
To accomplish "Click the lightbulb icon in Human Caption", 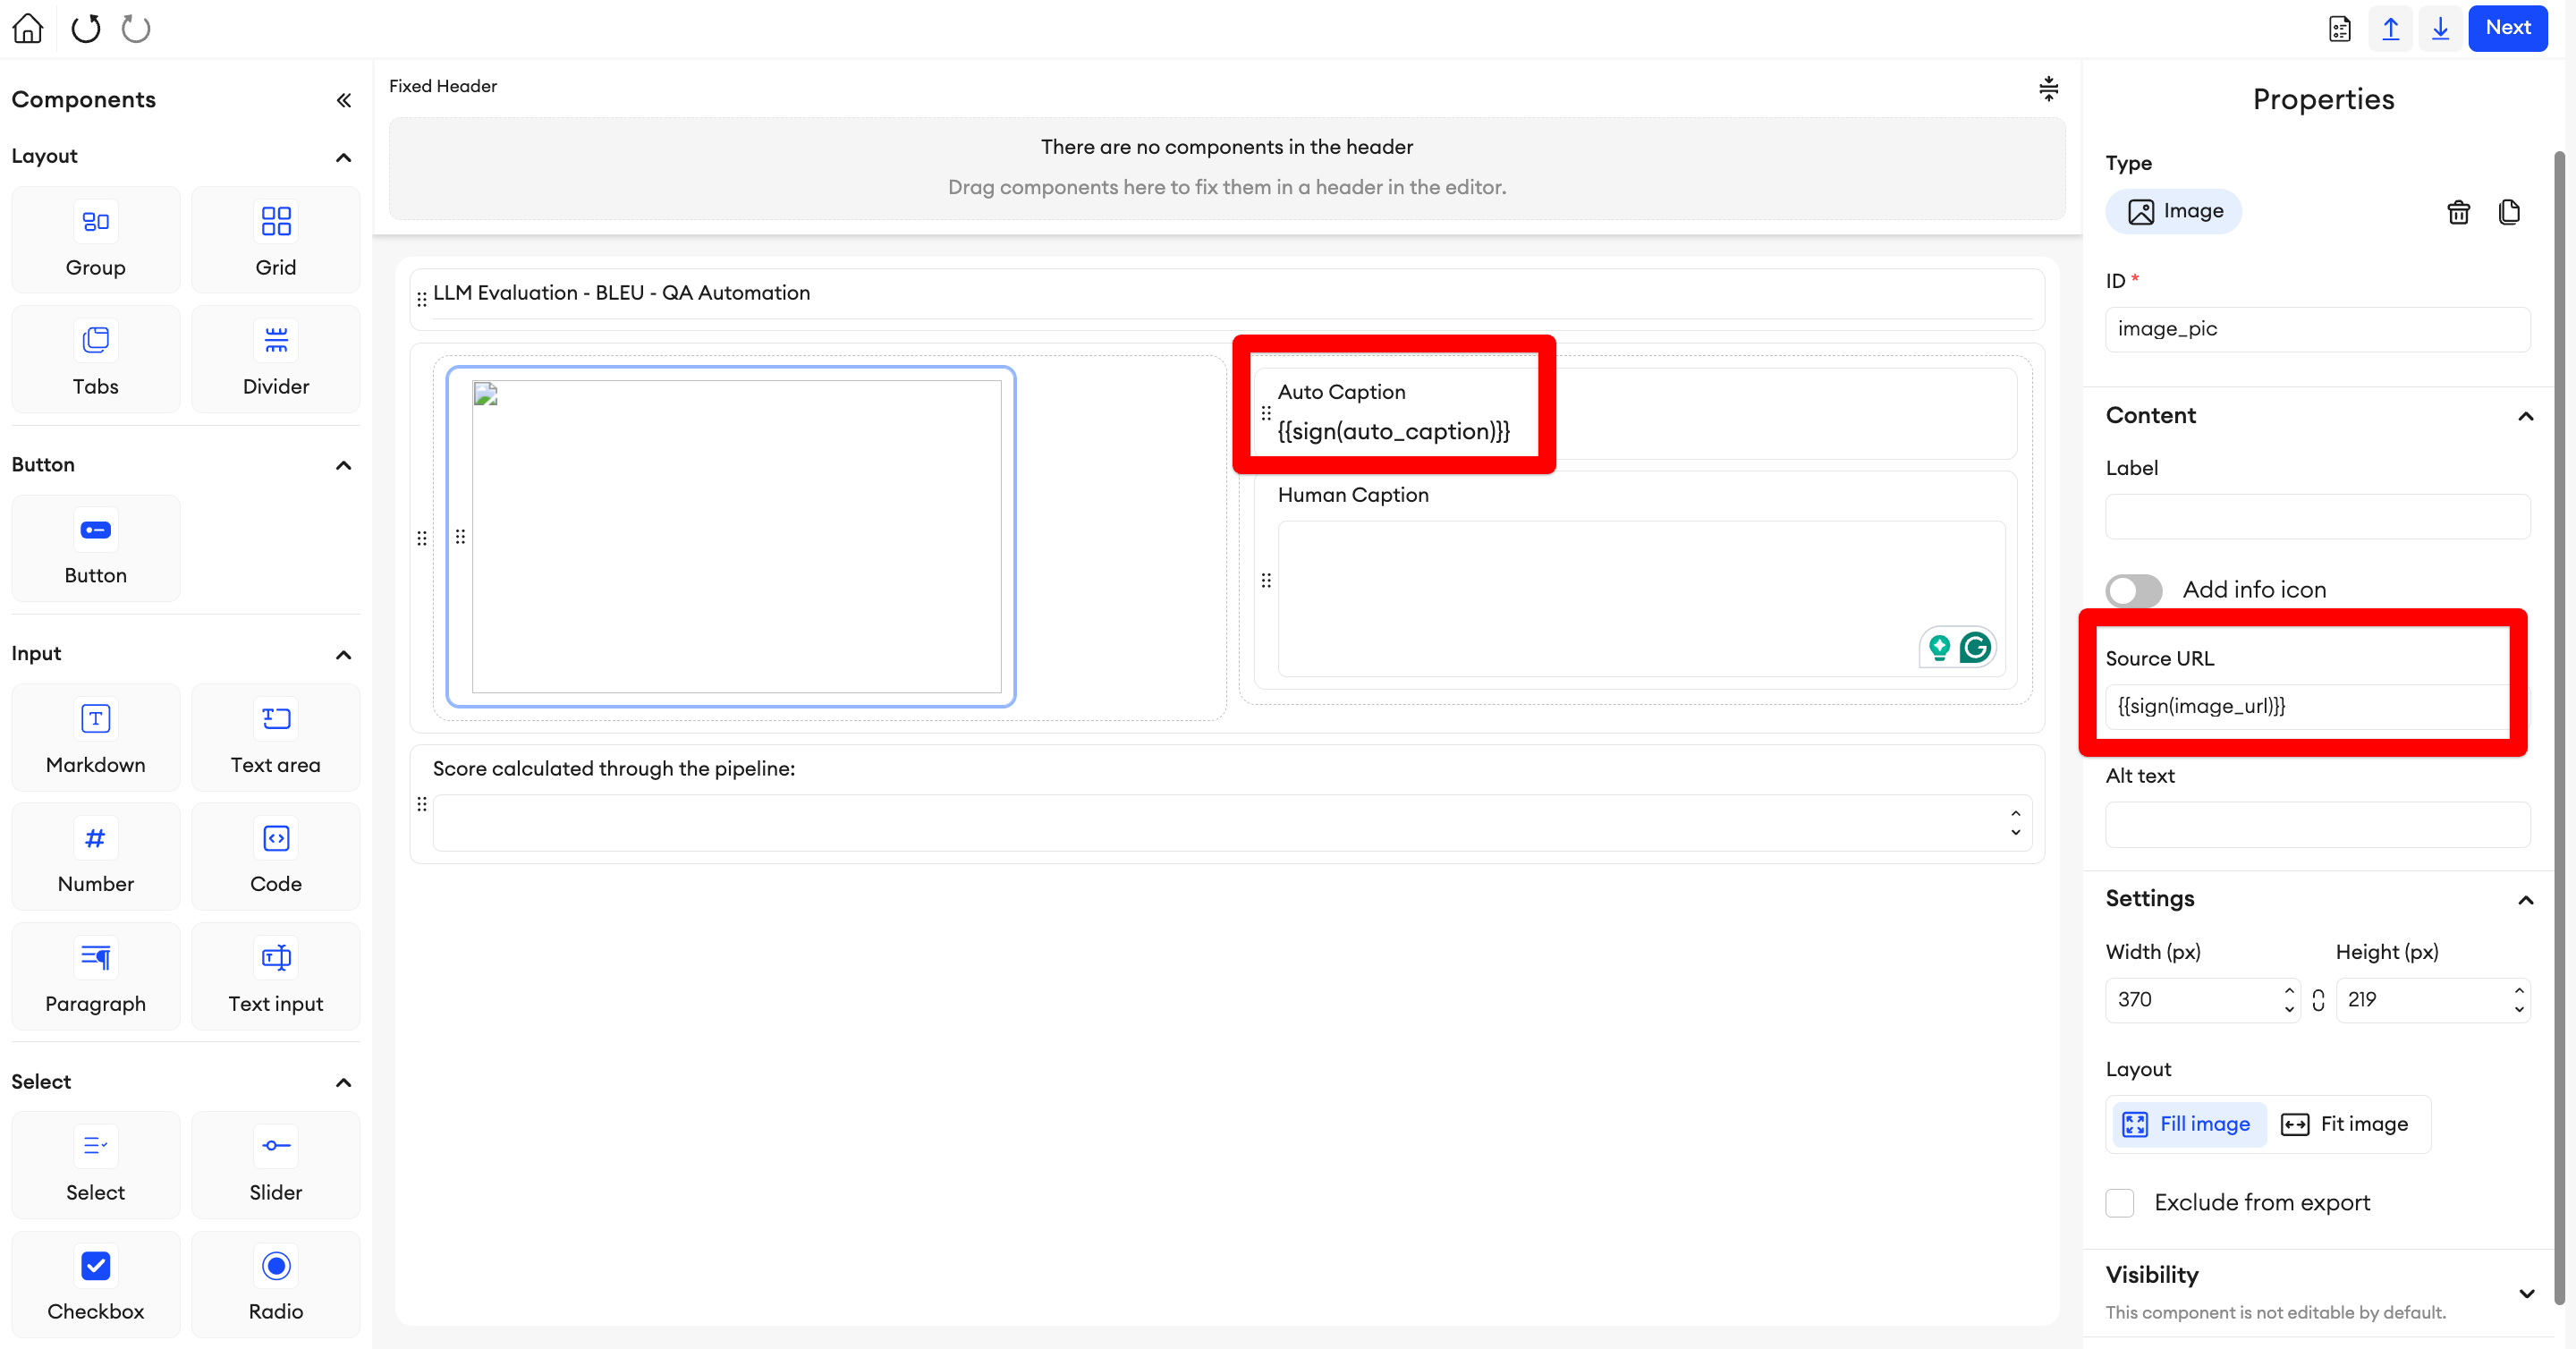I will pyautogui.click(x=1940, y=648).
